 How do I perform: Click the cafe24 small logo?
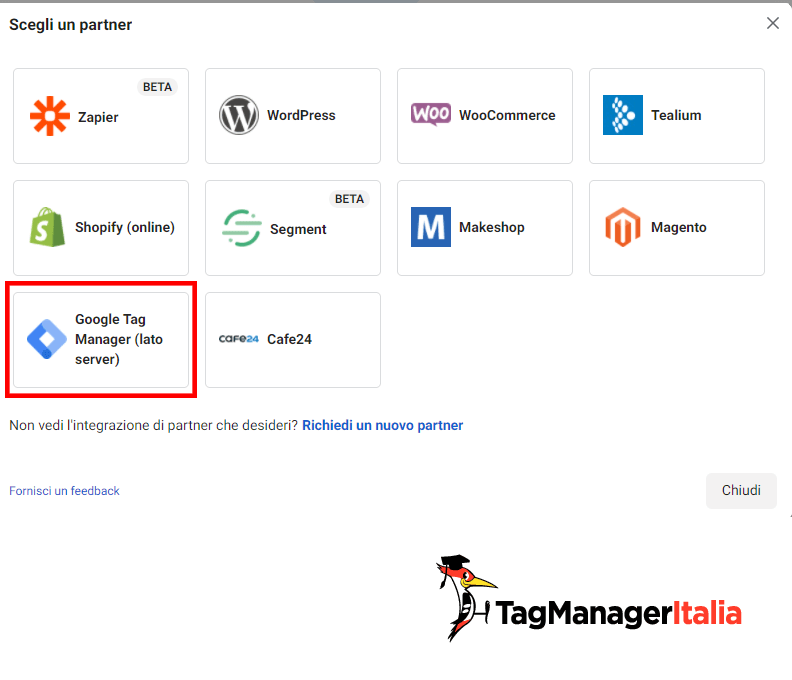pos(239,339)
